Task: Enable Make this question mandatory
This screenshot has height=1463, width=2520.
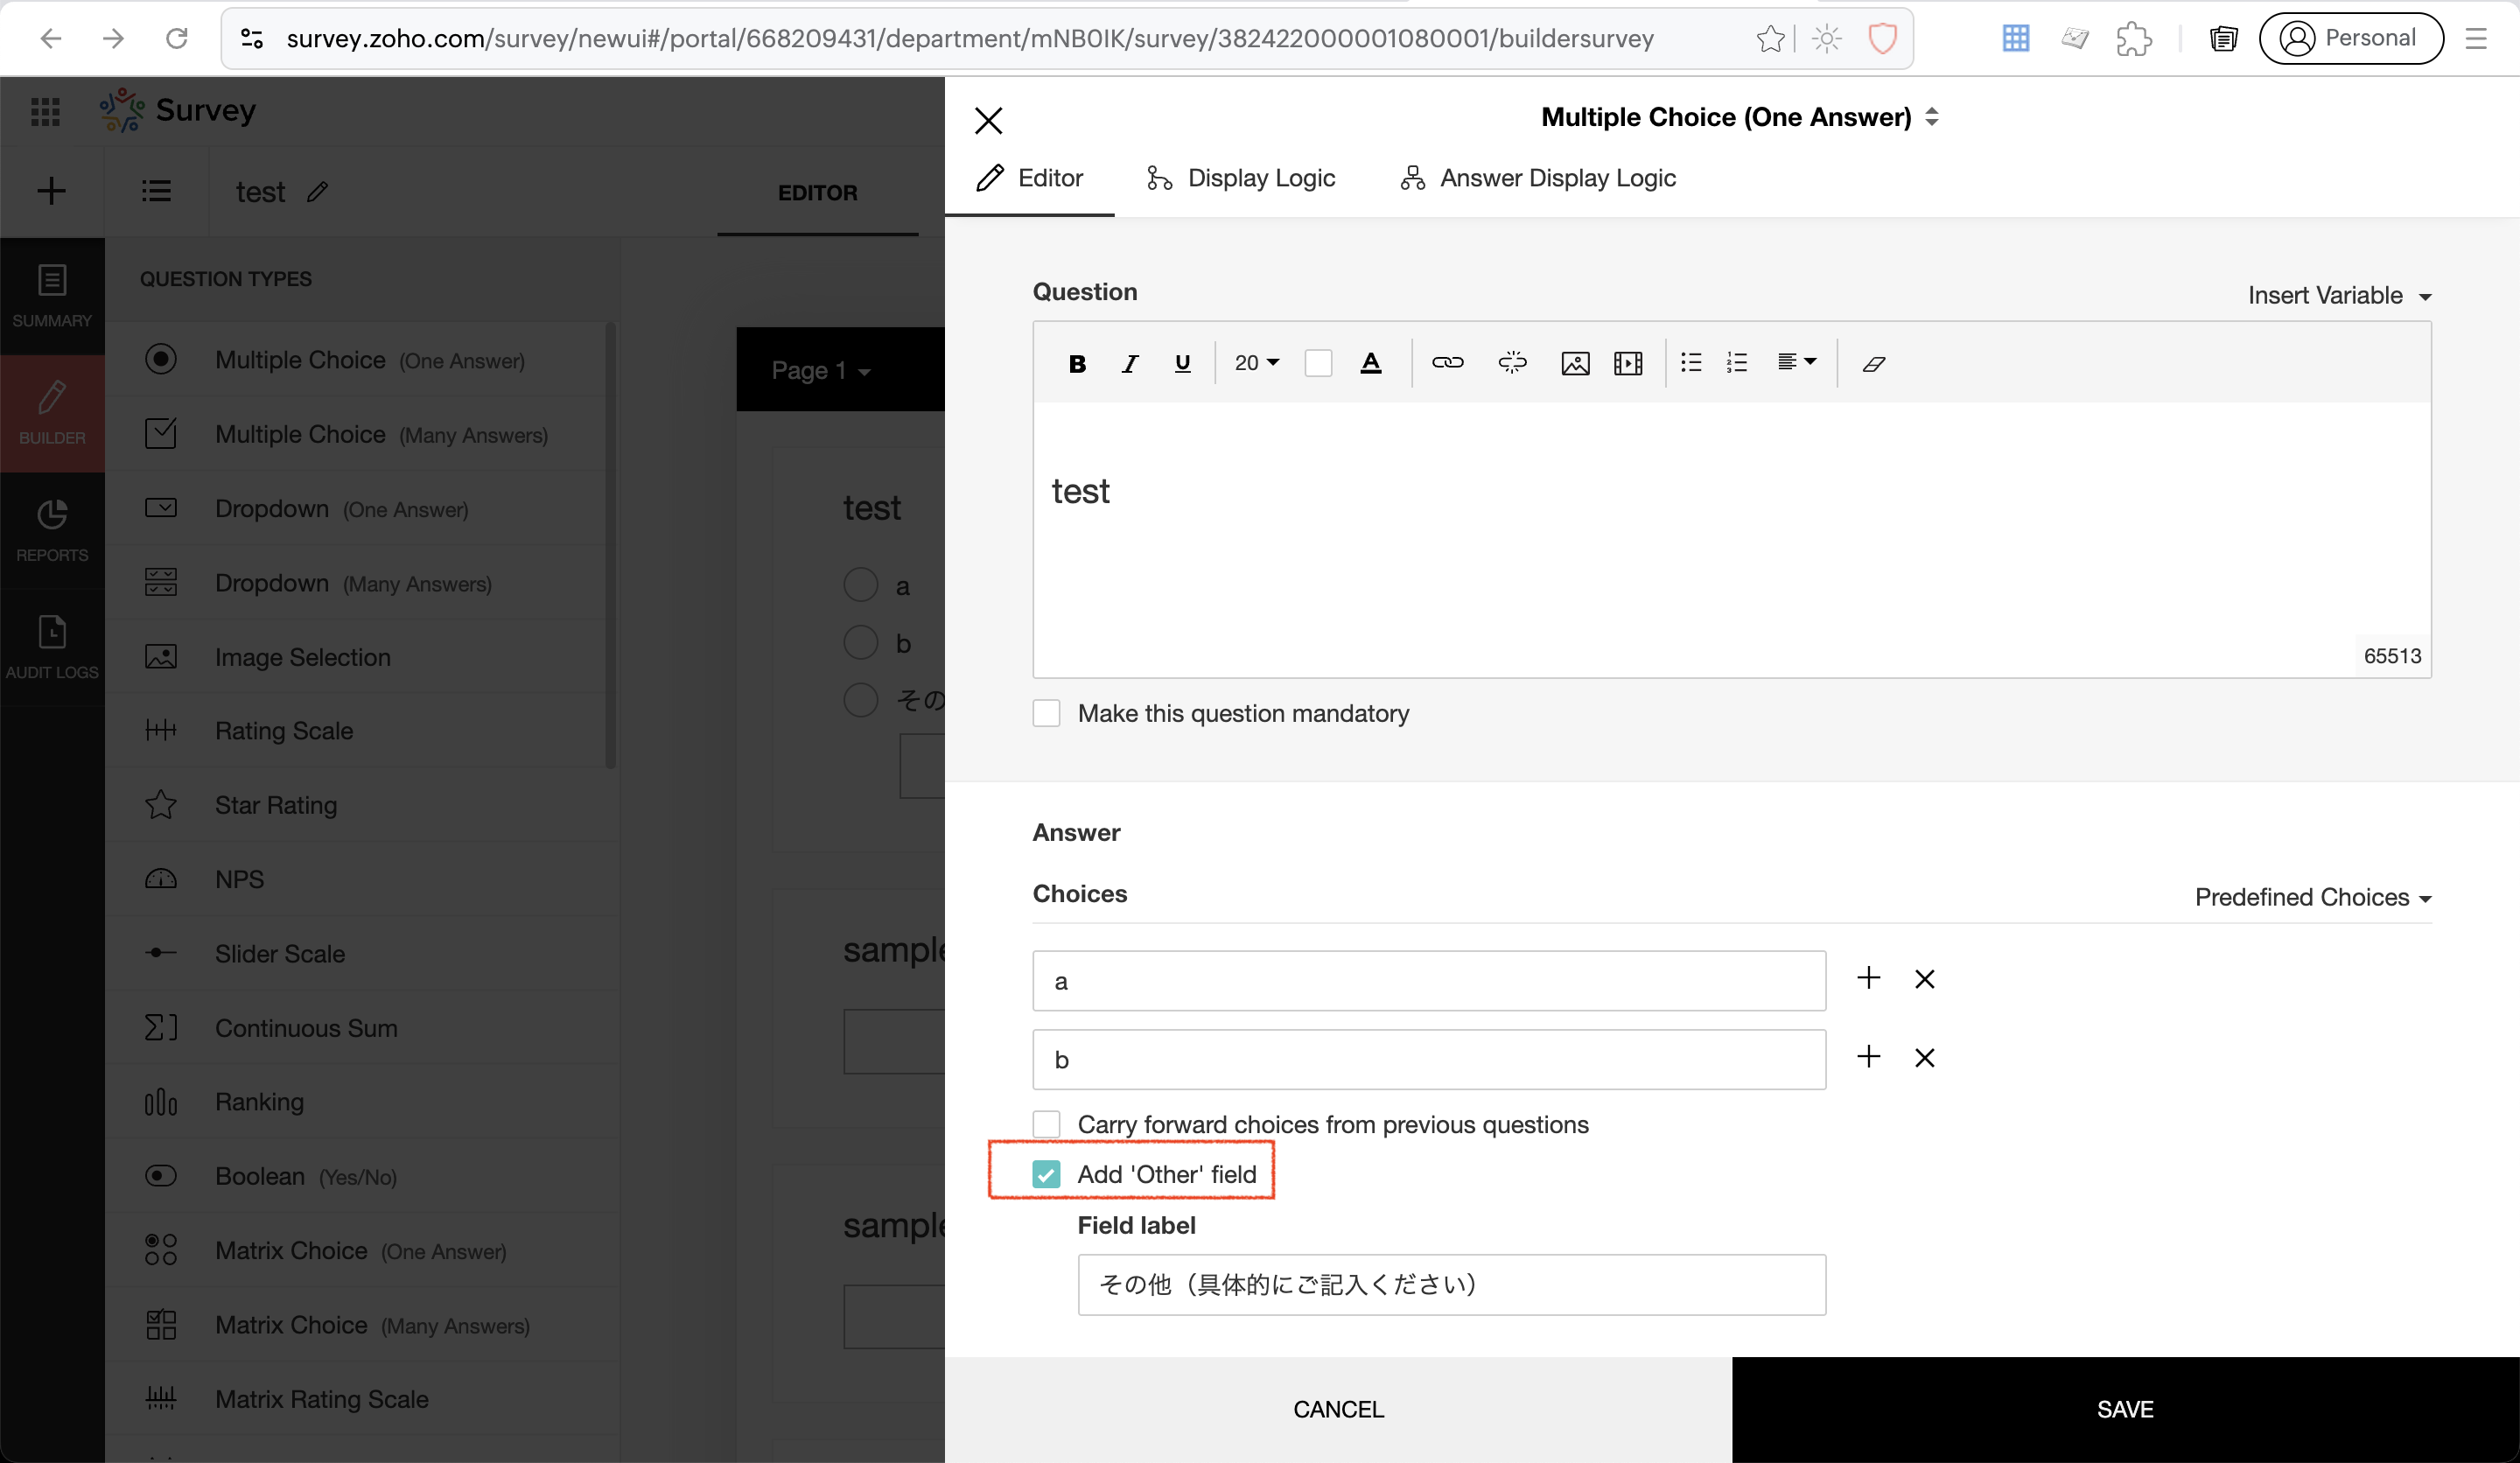Action: [1046, 713]
